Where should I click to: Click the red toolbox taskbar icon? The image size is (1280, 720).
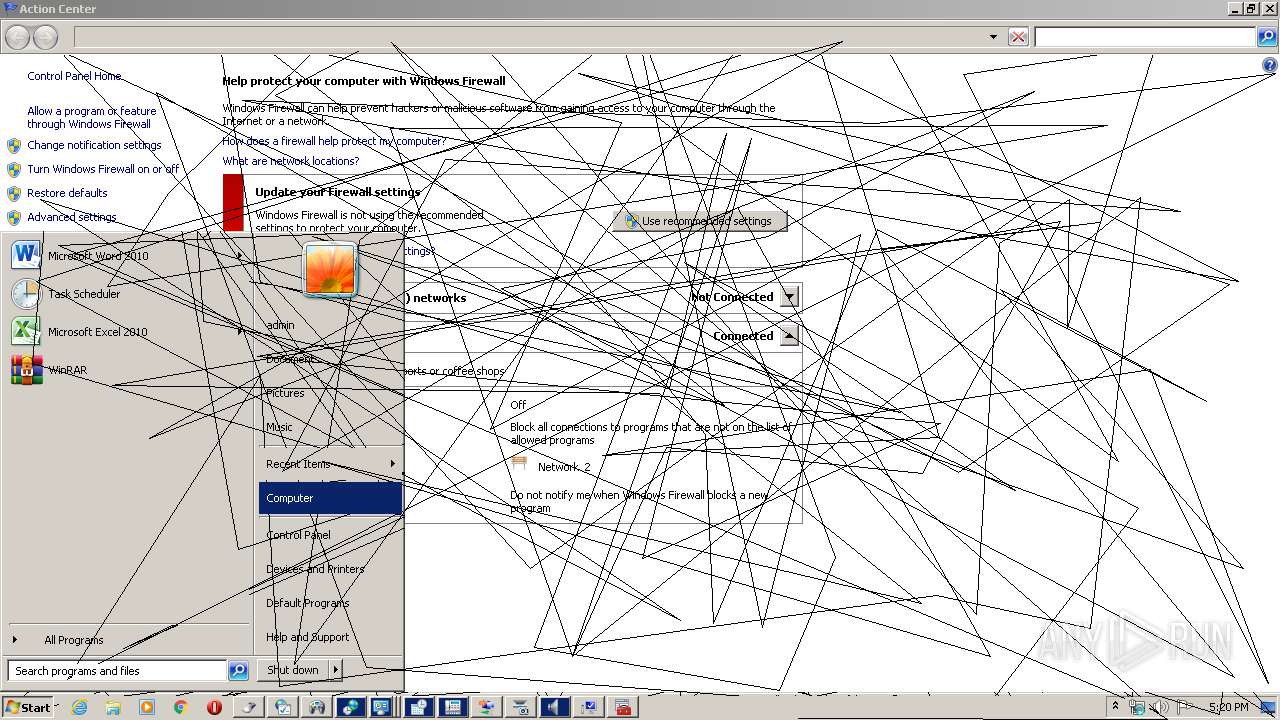(x=623, y=707)
